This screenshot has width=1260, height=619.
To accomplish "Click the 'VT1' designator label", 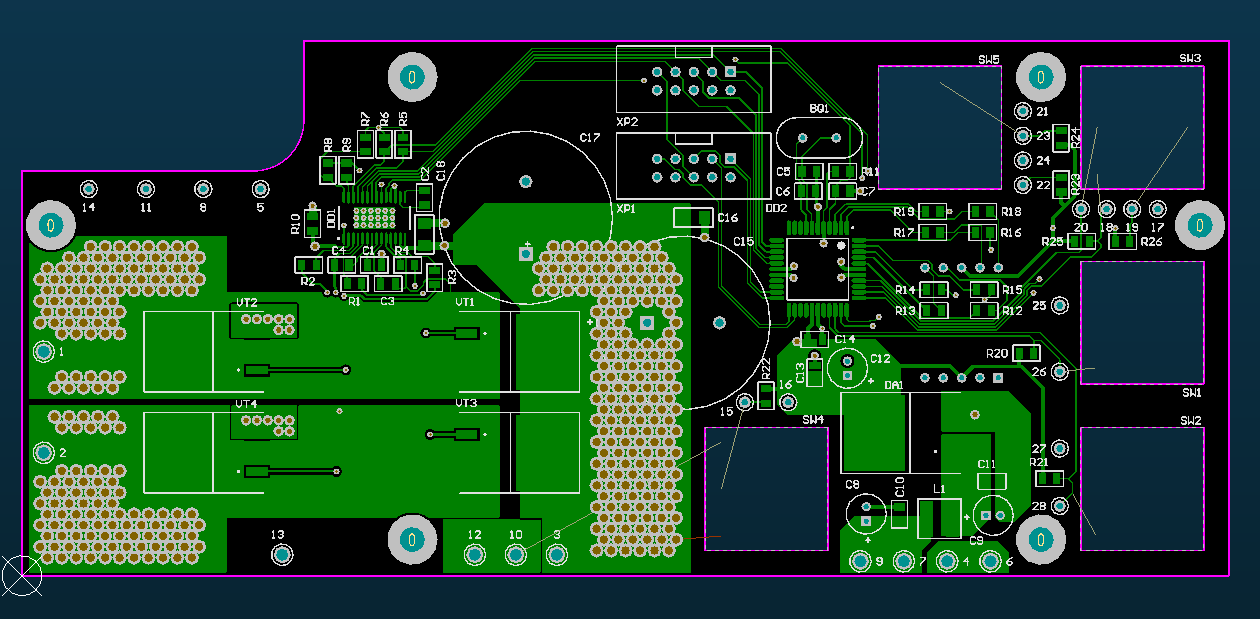I will (465, 302).
